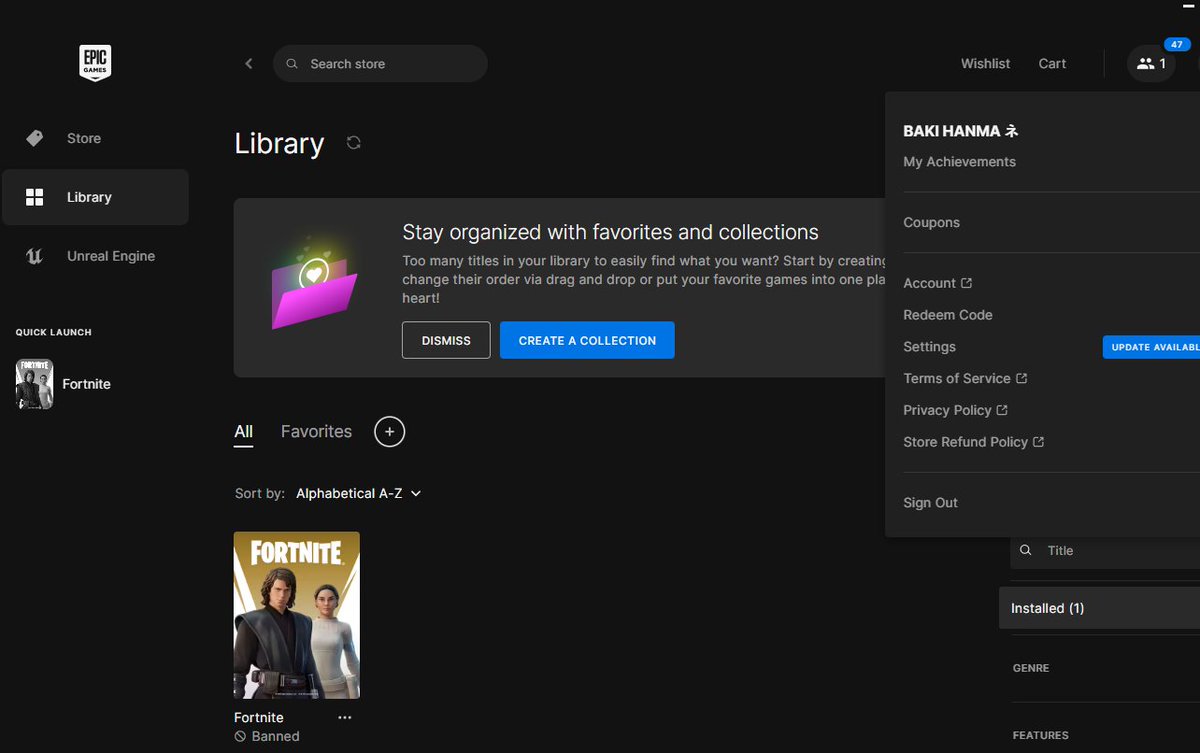Click the pink folder collection illustration
The image size is (1200, 753).
314,285
